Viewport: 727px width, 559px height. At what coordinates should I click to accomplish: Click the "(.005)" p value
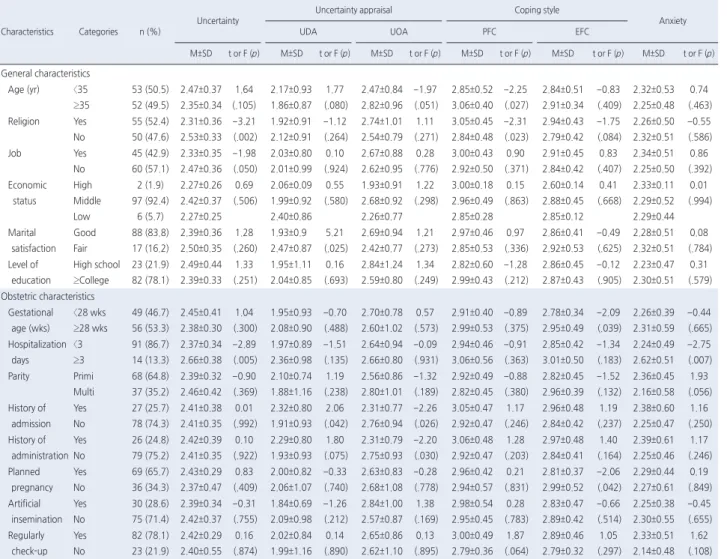tap(244, 360)
